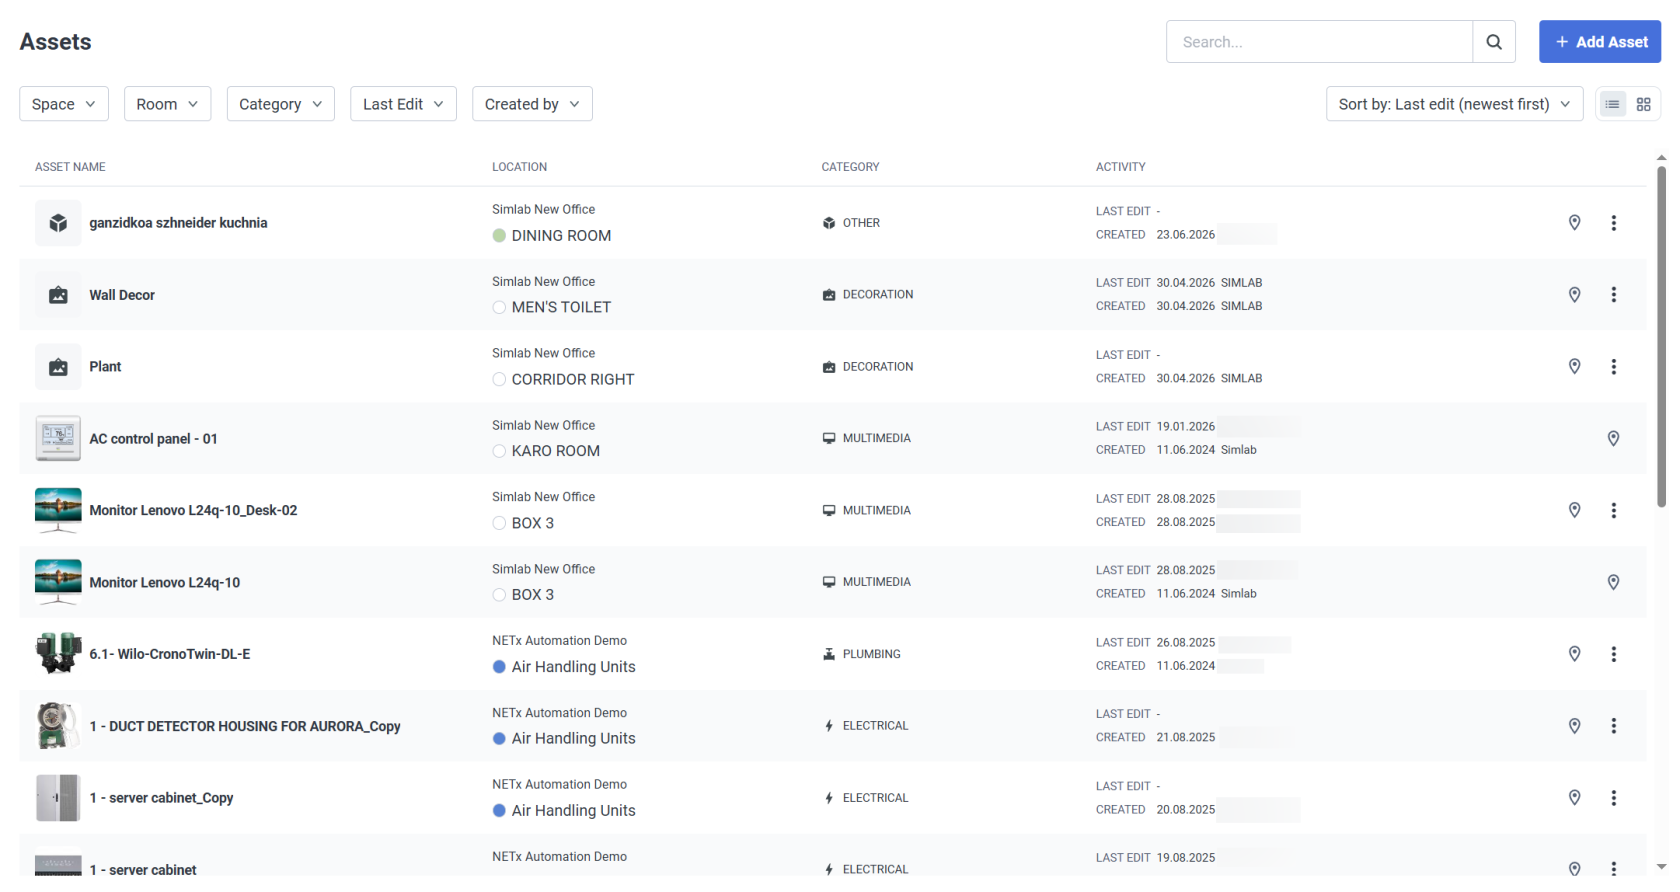This screenshot has height=892, width=1680.
Task: Click the cube icon of ganzidkoa szhneider kuchnia
Action: coord(58,223)
